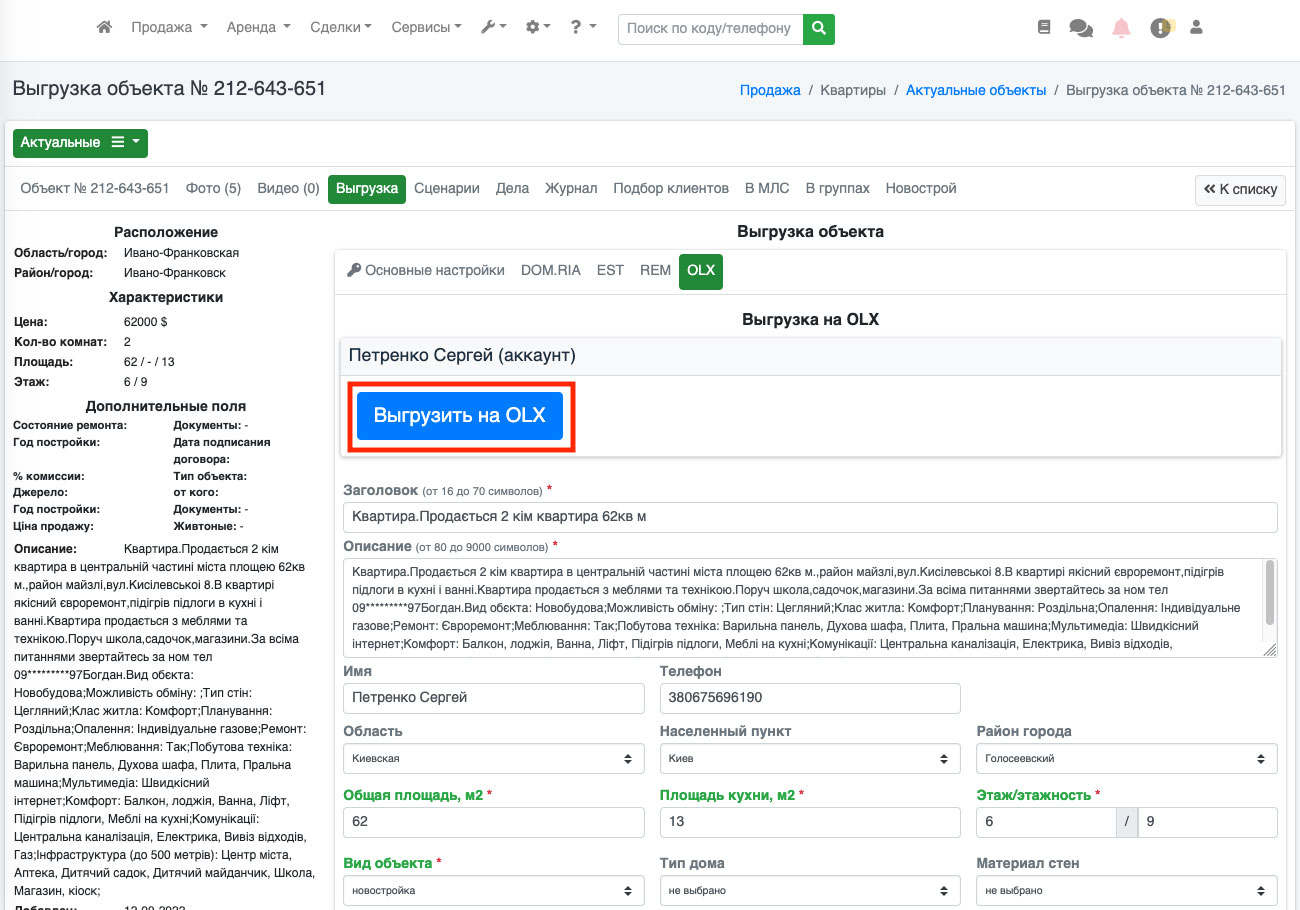Open the Район города dropdown
This screenshot has width=1300, height=910.
tap(1126, 759)
